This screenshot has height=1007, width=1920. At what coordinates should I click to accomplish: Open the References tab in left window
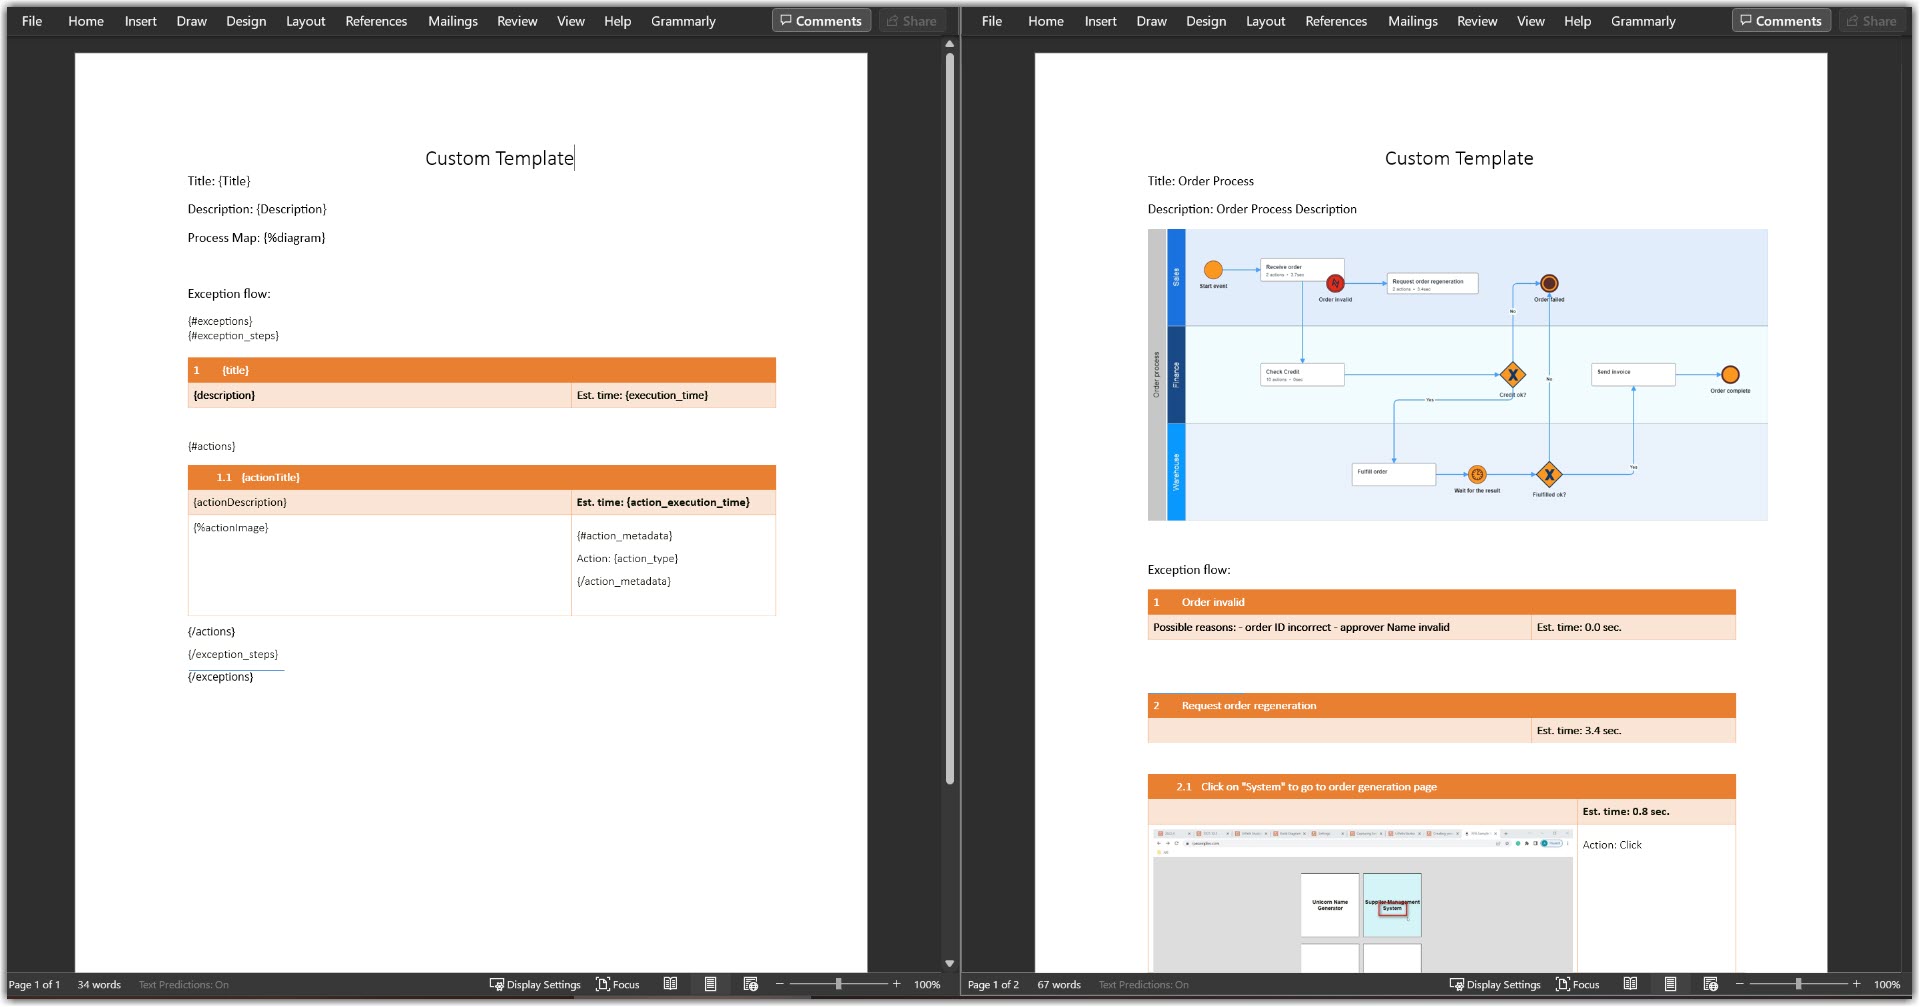coord(376,21)
